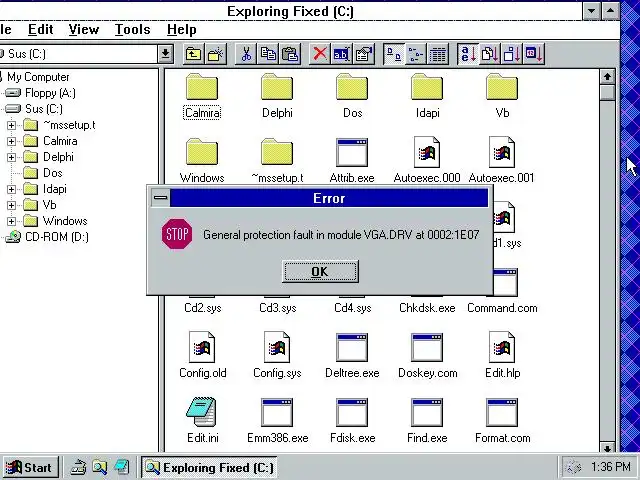The height and width of the screenshot is (480, 640).
Task: Select the Dos folder icon in the file pane
Action: 352,87
